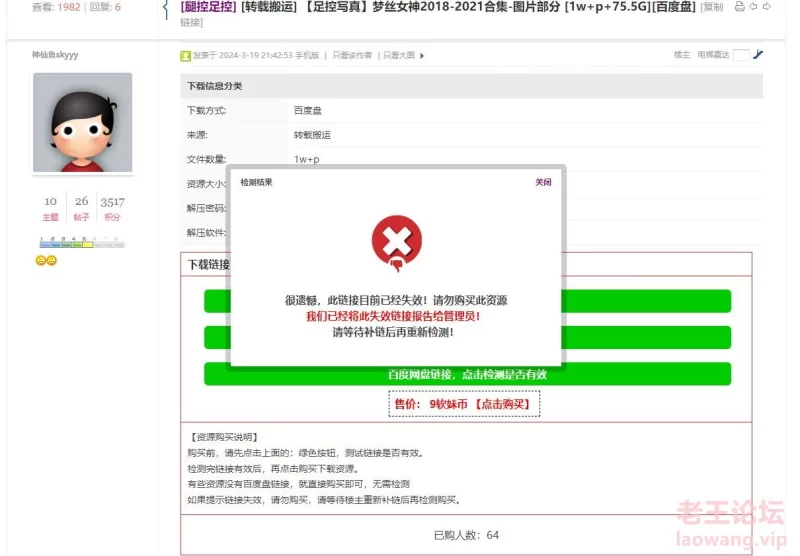Click the 售价 9软妹币【点击购买】 button

point(464,404)
